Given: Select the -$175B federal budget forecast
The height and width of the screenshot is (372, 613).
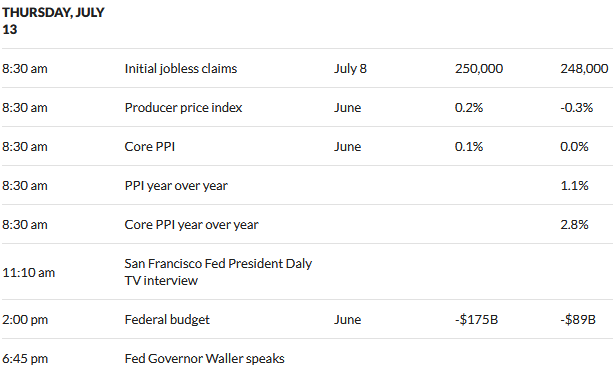Looking at the screenshot, I should click(477, 320).
